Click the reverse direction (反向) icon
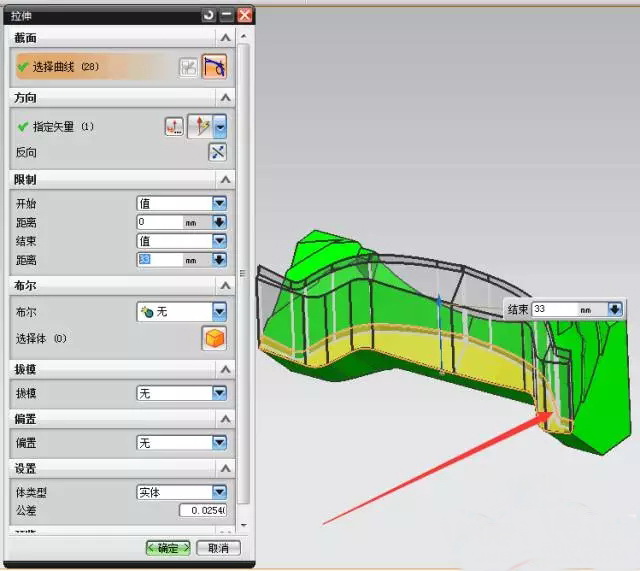The height and width of the screenshot is (571, 640). 217,152
